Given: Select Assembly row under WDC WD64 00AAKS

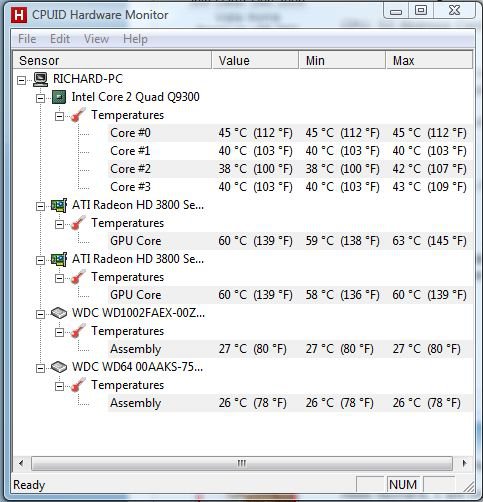Looking at the screenshot, I should [x=290, y=403].
